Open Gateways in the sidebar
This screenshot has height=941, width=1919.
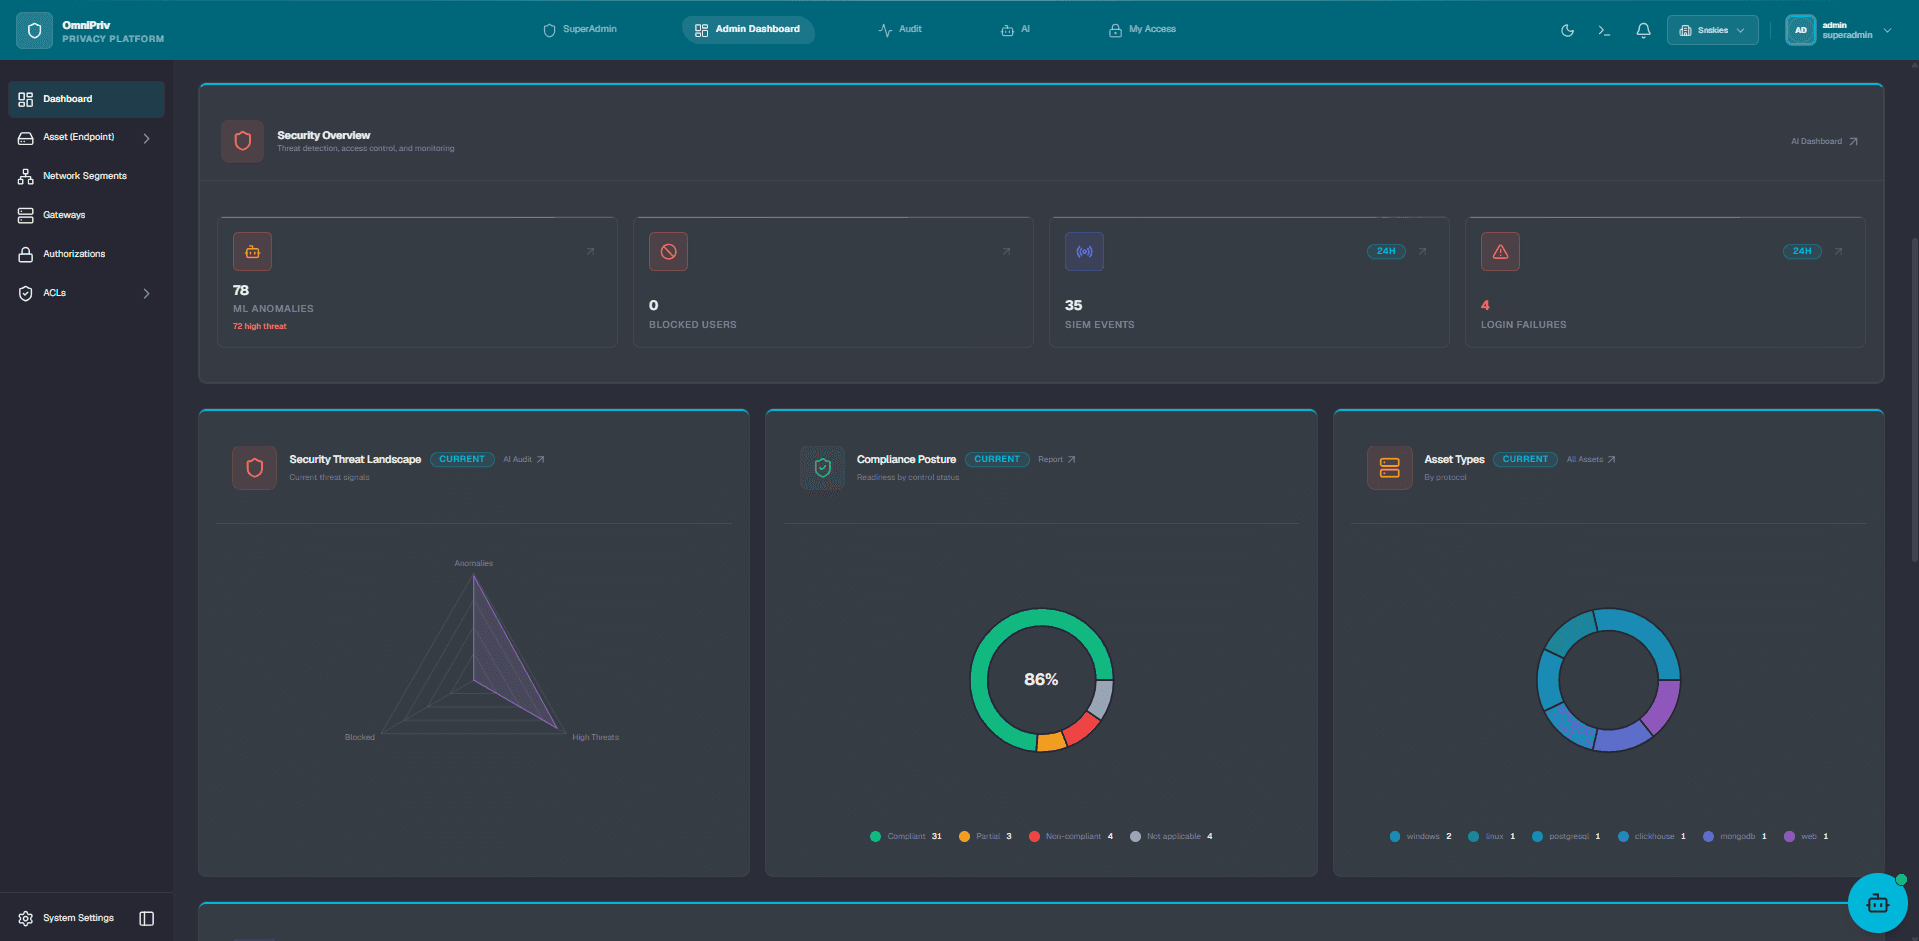click(86, 215)
